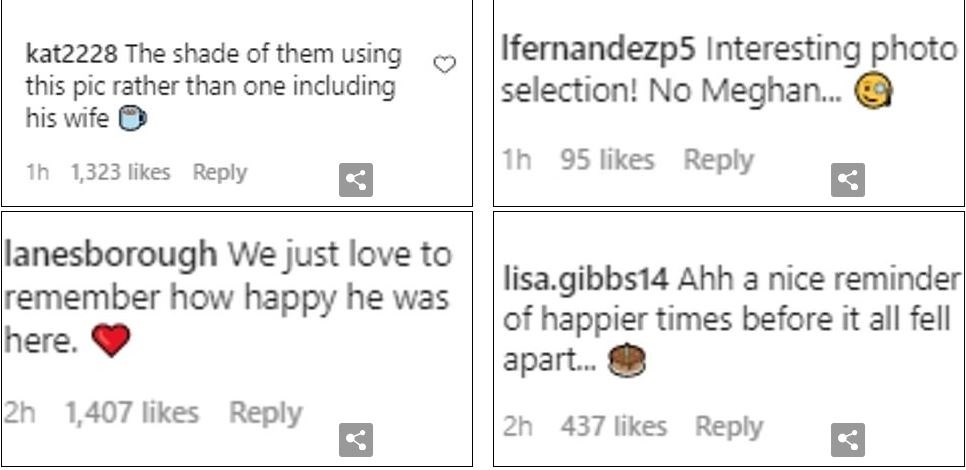Click share icon on lanesborough's comment
966x470 pixels.
356,439
